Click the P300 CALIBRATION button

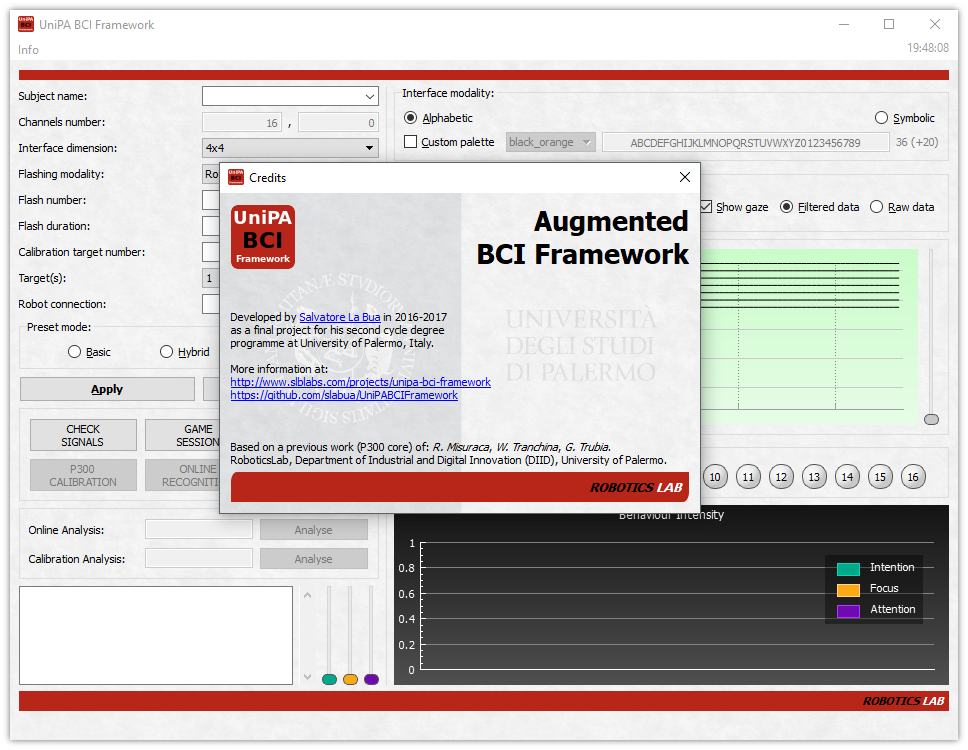click(x=83, y=475)
